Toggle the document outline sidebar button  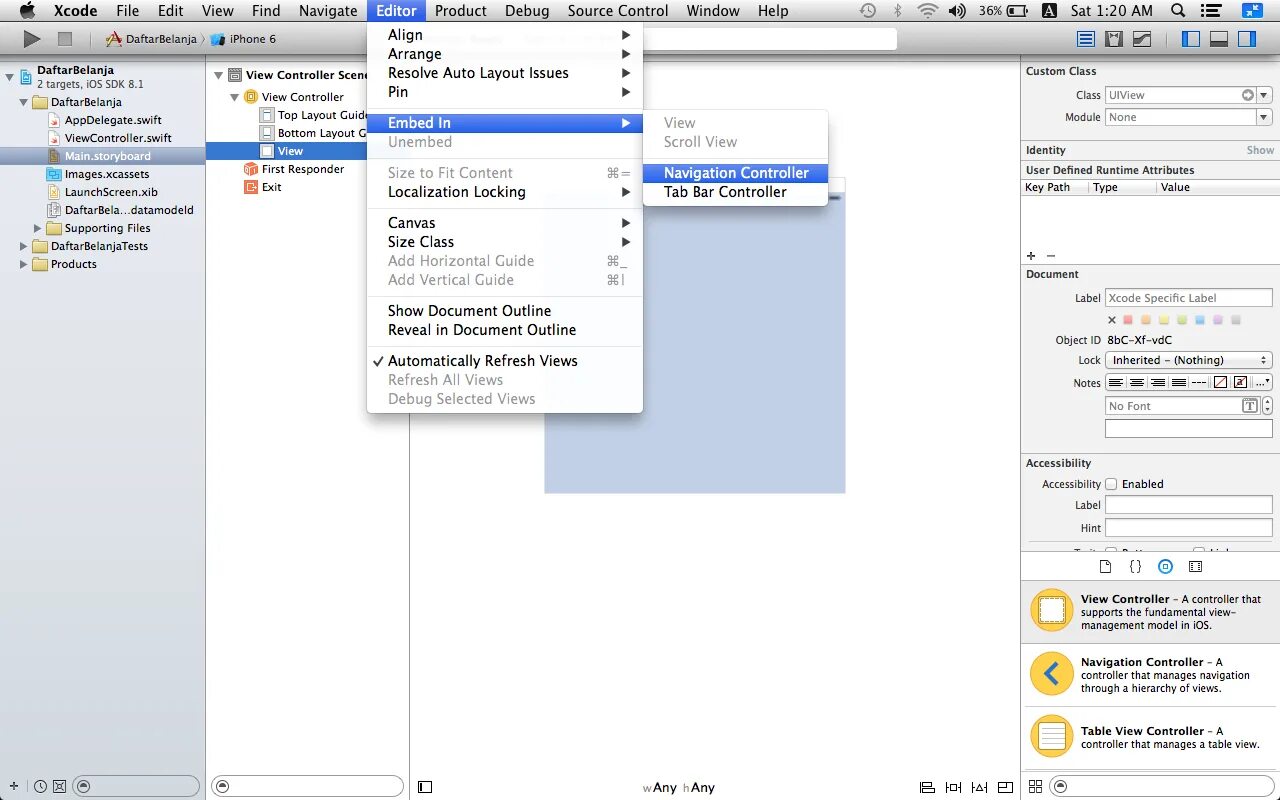(x=425, y=787)
